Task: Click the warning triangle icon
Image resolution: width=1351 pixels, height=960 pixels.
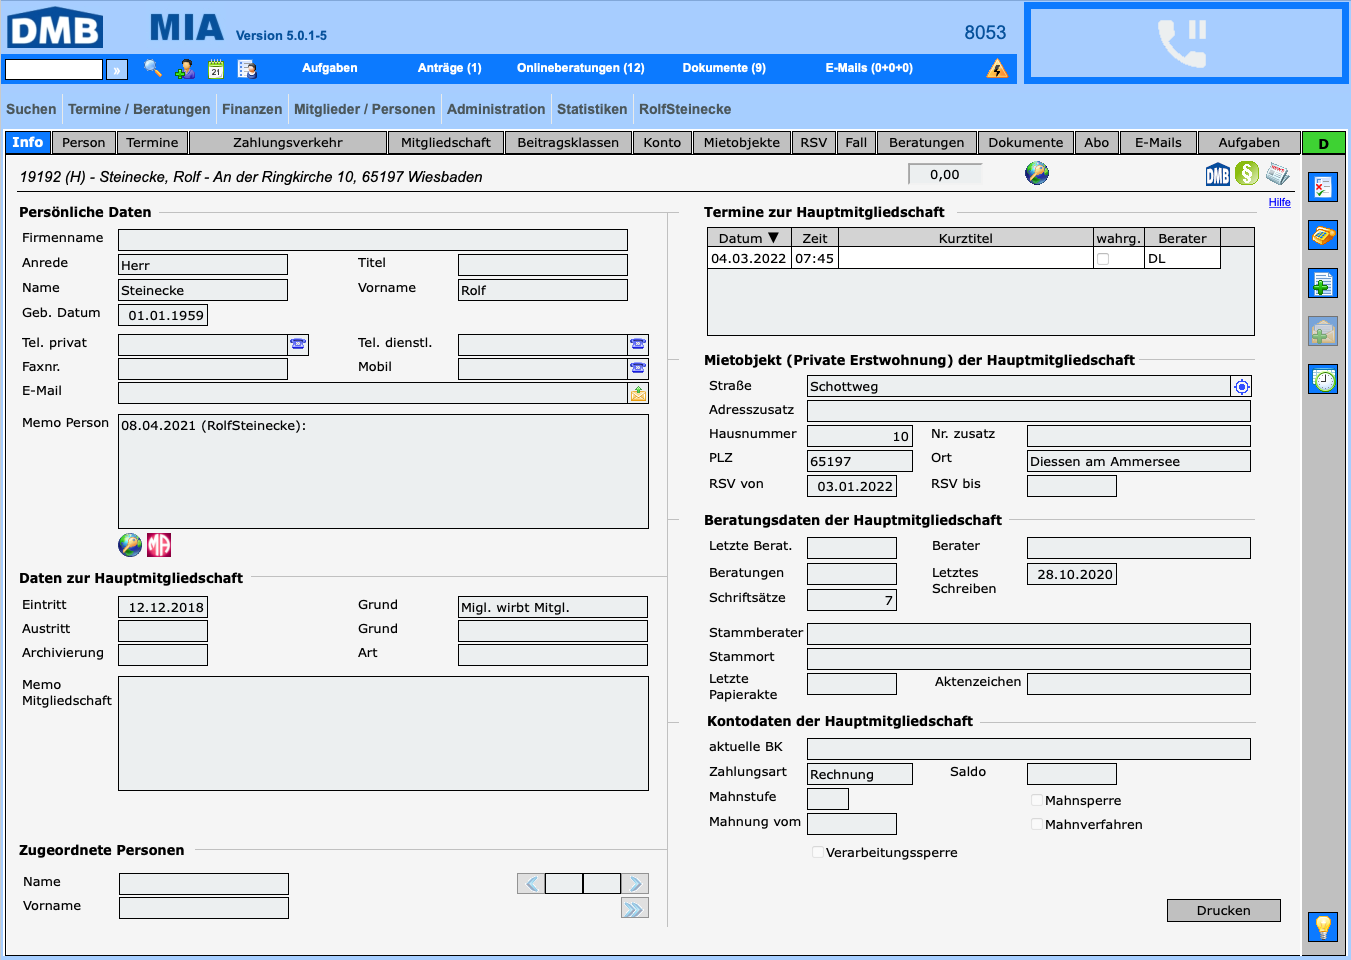Action: pyautogui.click(x=997, y=68)
